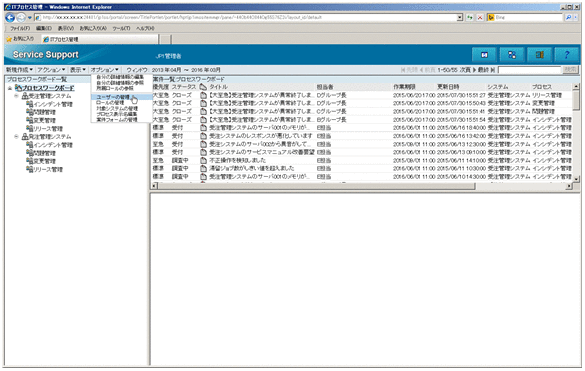Click document icon beside 不正操作を検知しました
The width and height of the screenshot is (585, 371).
pos(203,160)
